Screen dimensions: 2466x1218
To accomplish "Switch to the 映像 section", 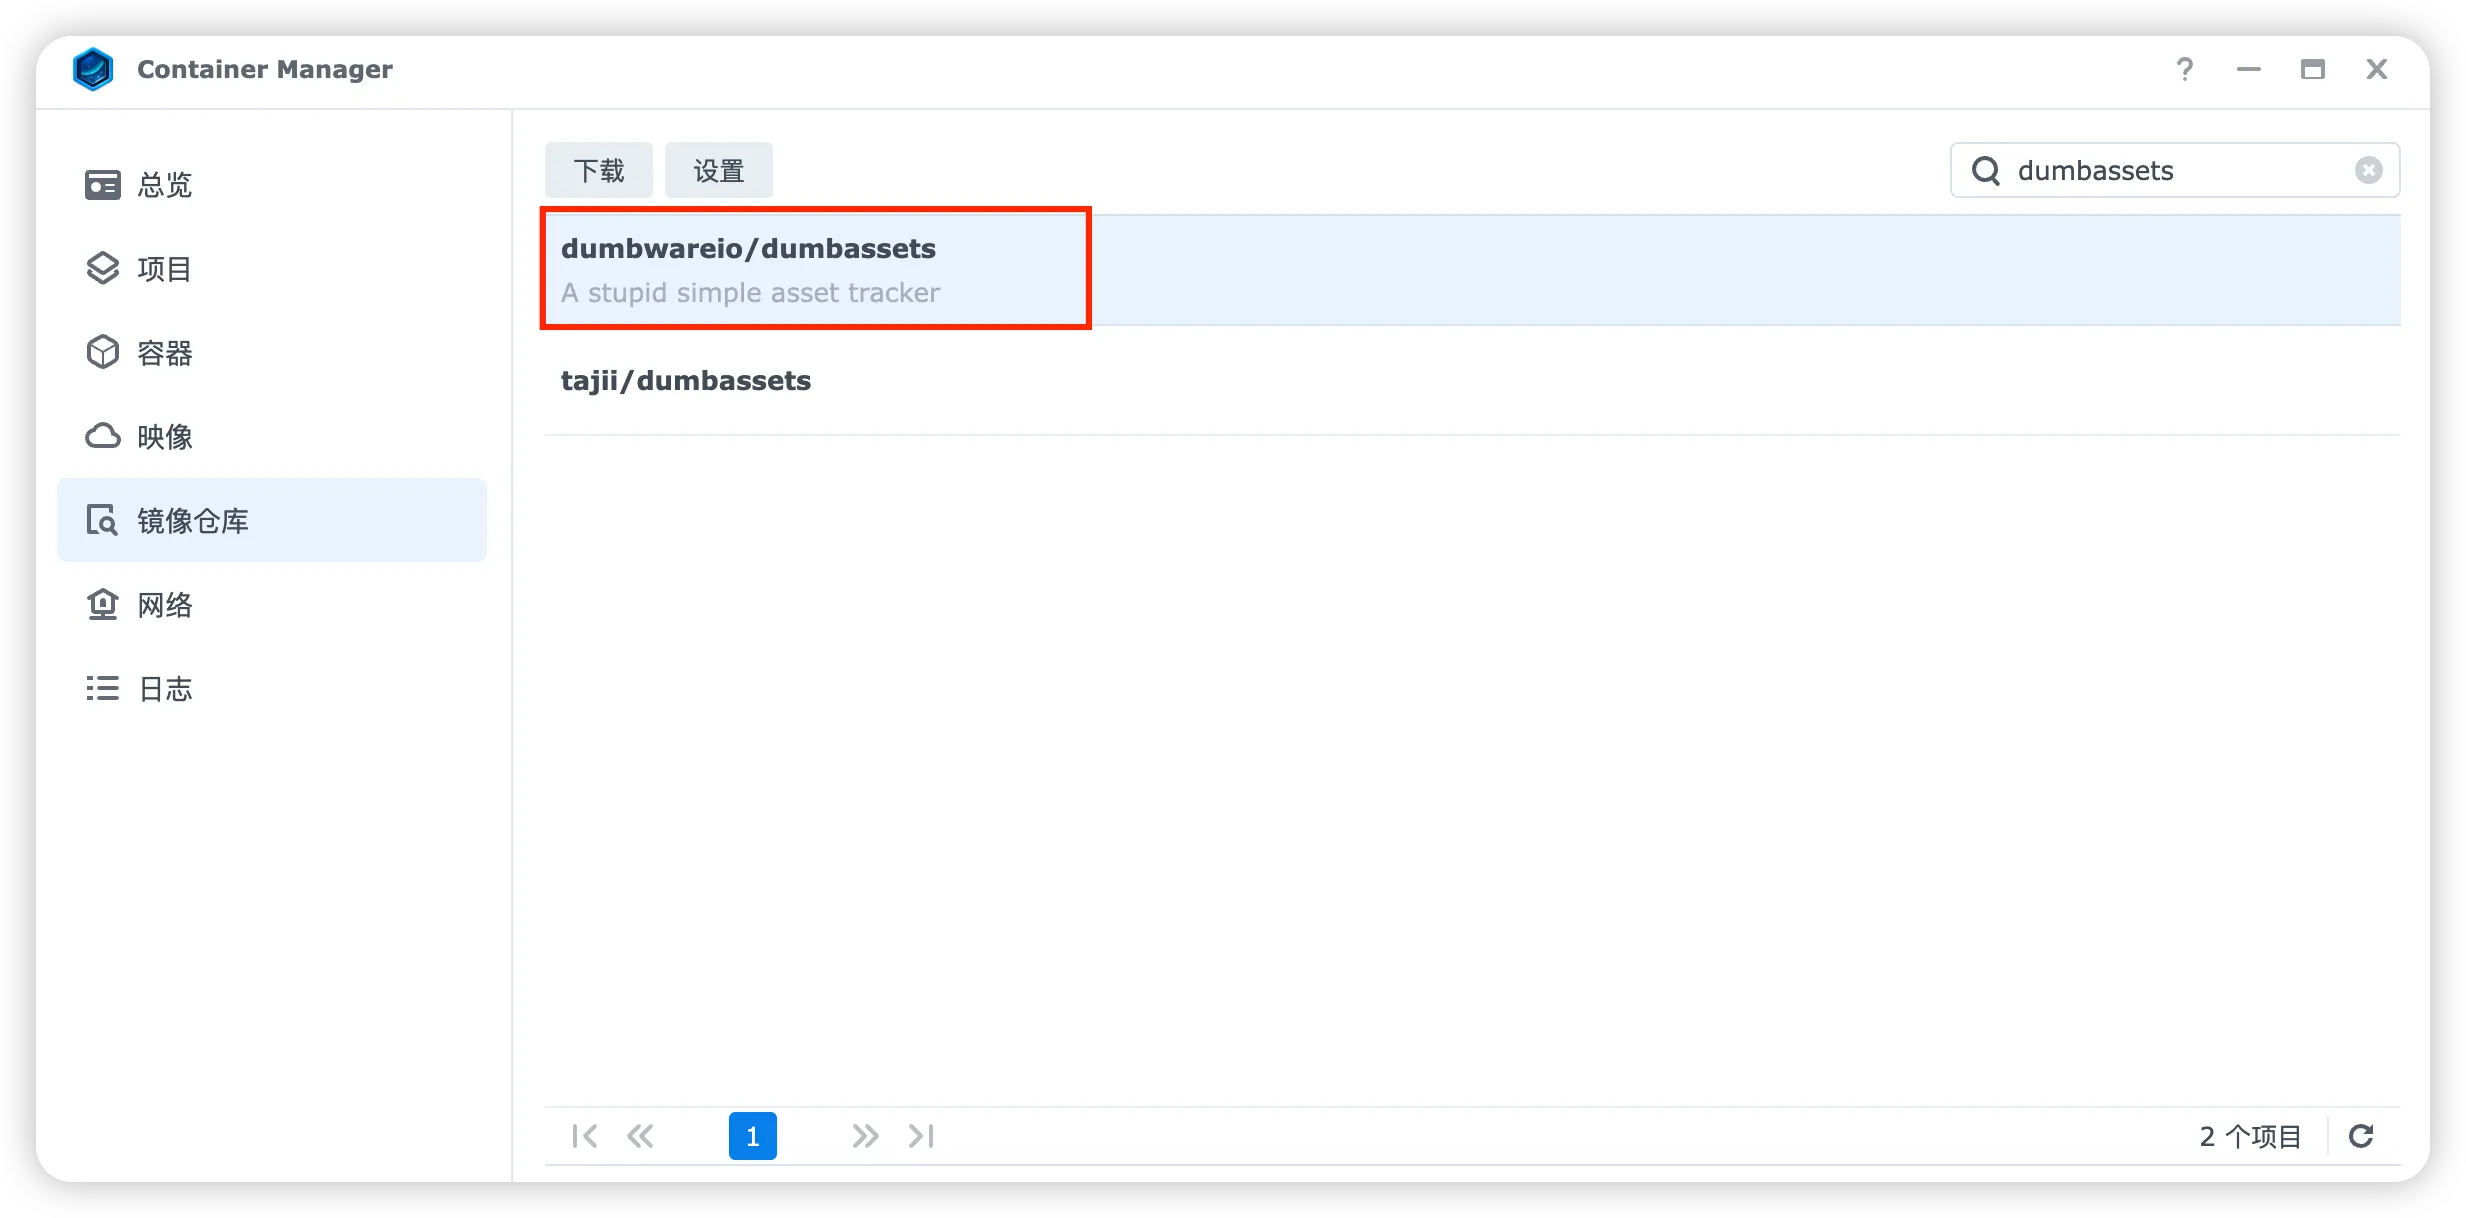I will pos(272,437).
